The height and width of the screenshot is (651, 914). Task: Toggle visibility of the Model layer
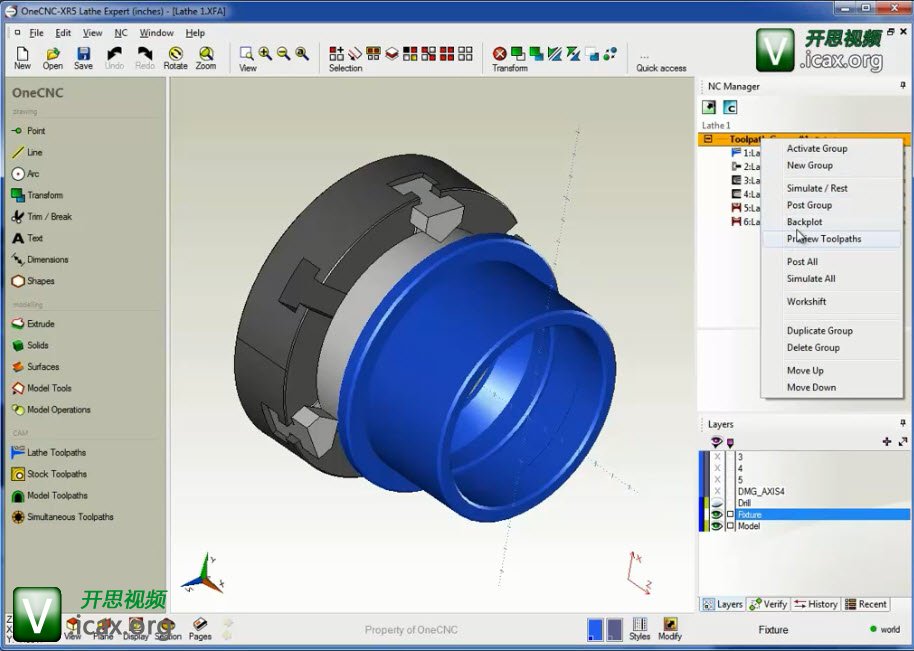[x=716, y=526]
